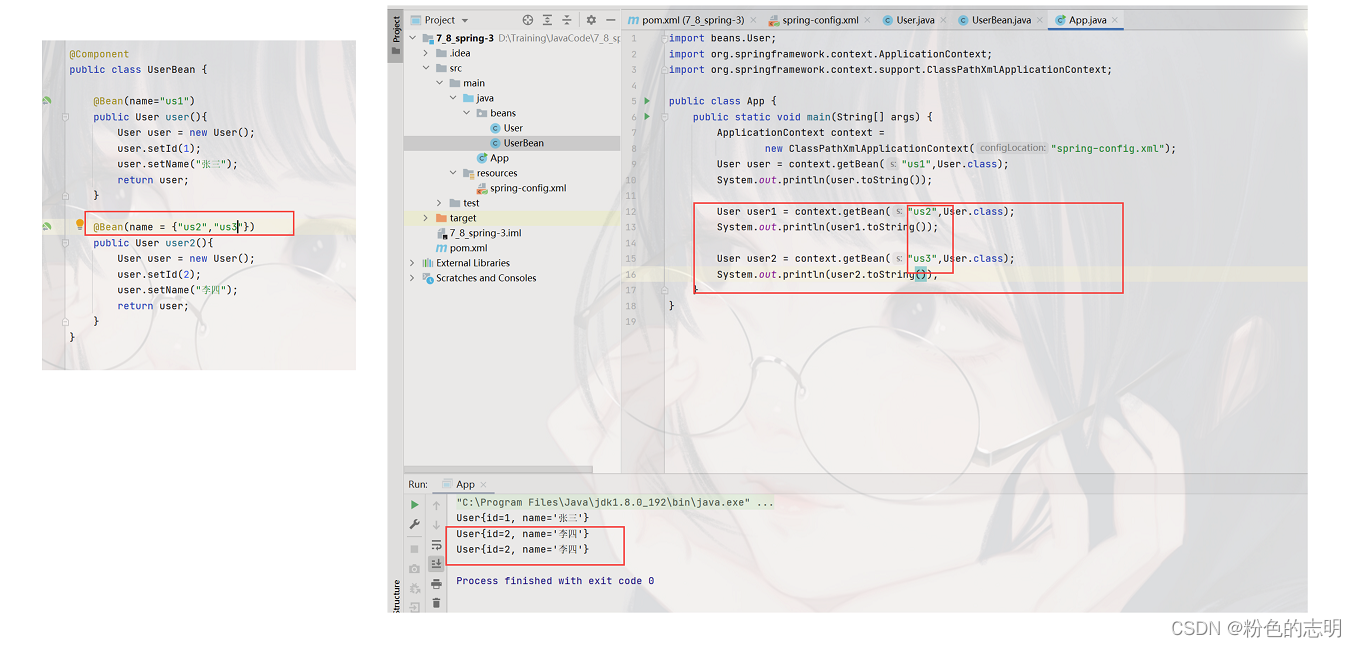
Task: Collapse the beans package
Action: click(x=466, y=113)
